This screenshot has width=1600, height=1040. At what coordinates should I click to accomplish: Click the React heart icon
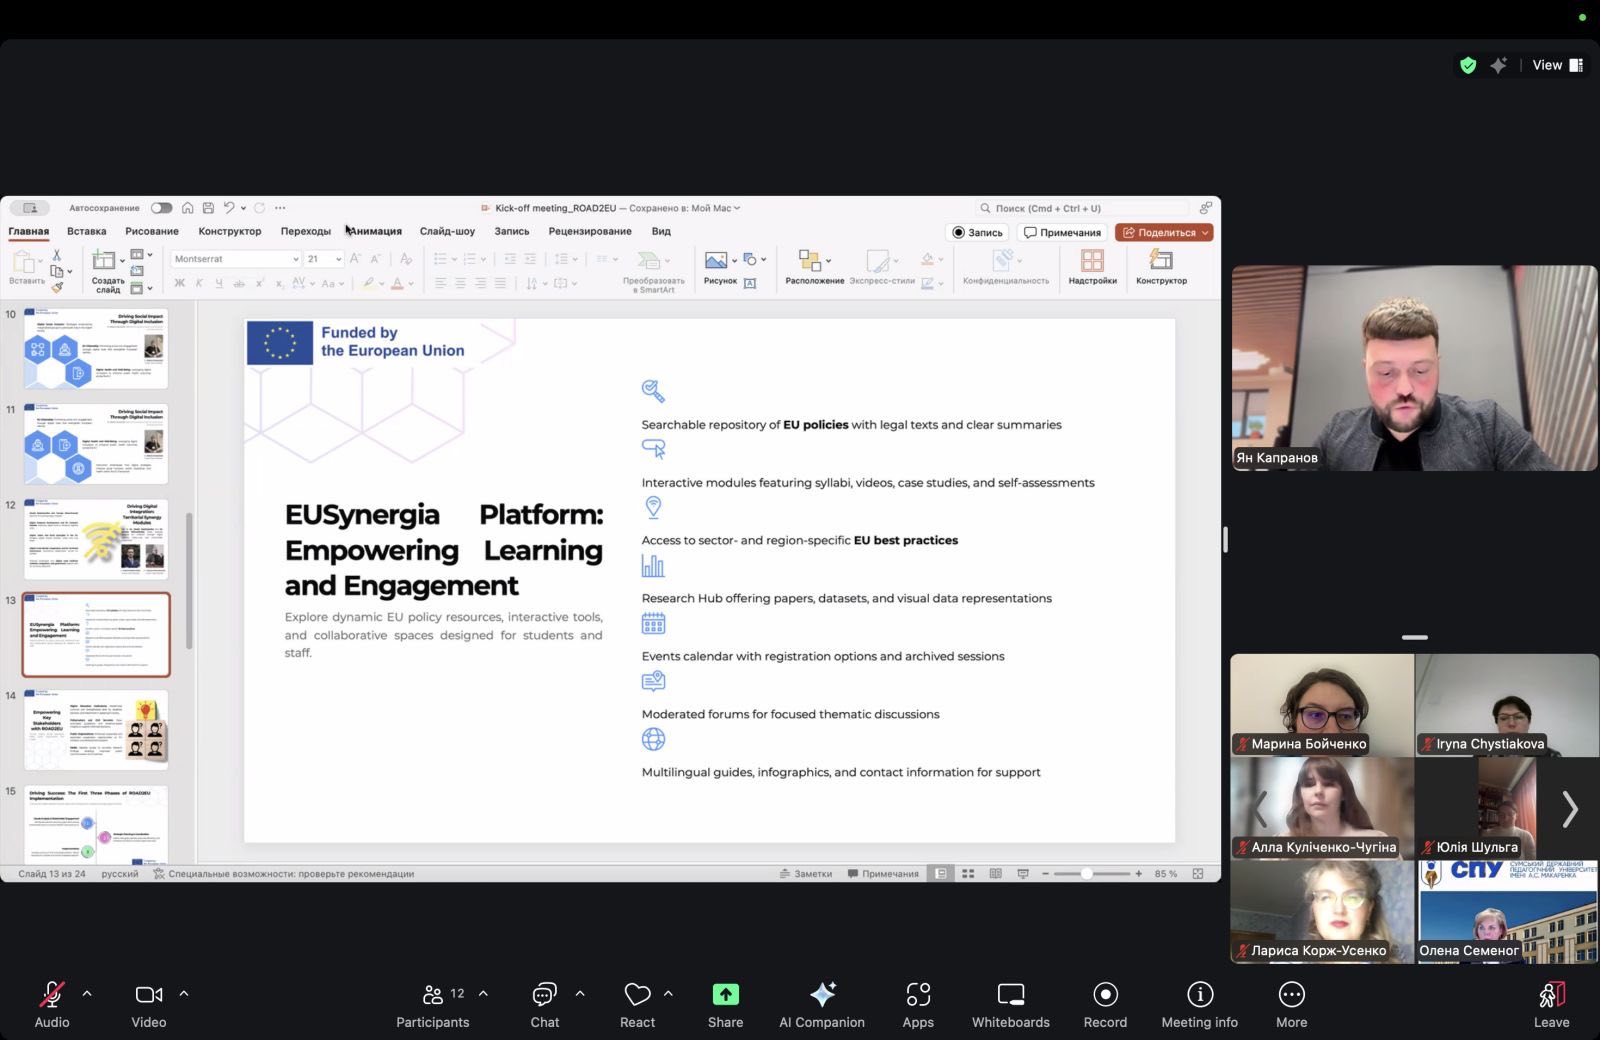(x=637, y=995)
